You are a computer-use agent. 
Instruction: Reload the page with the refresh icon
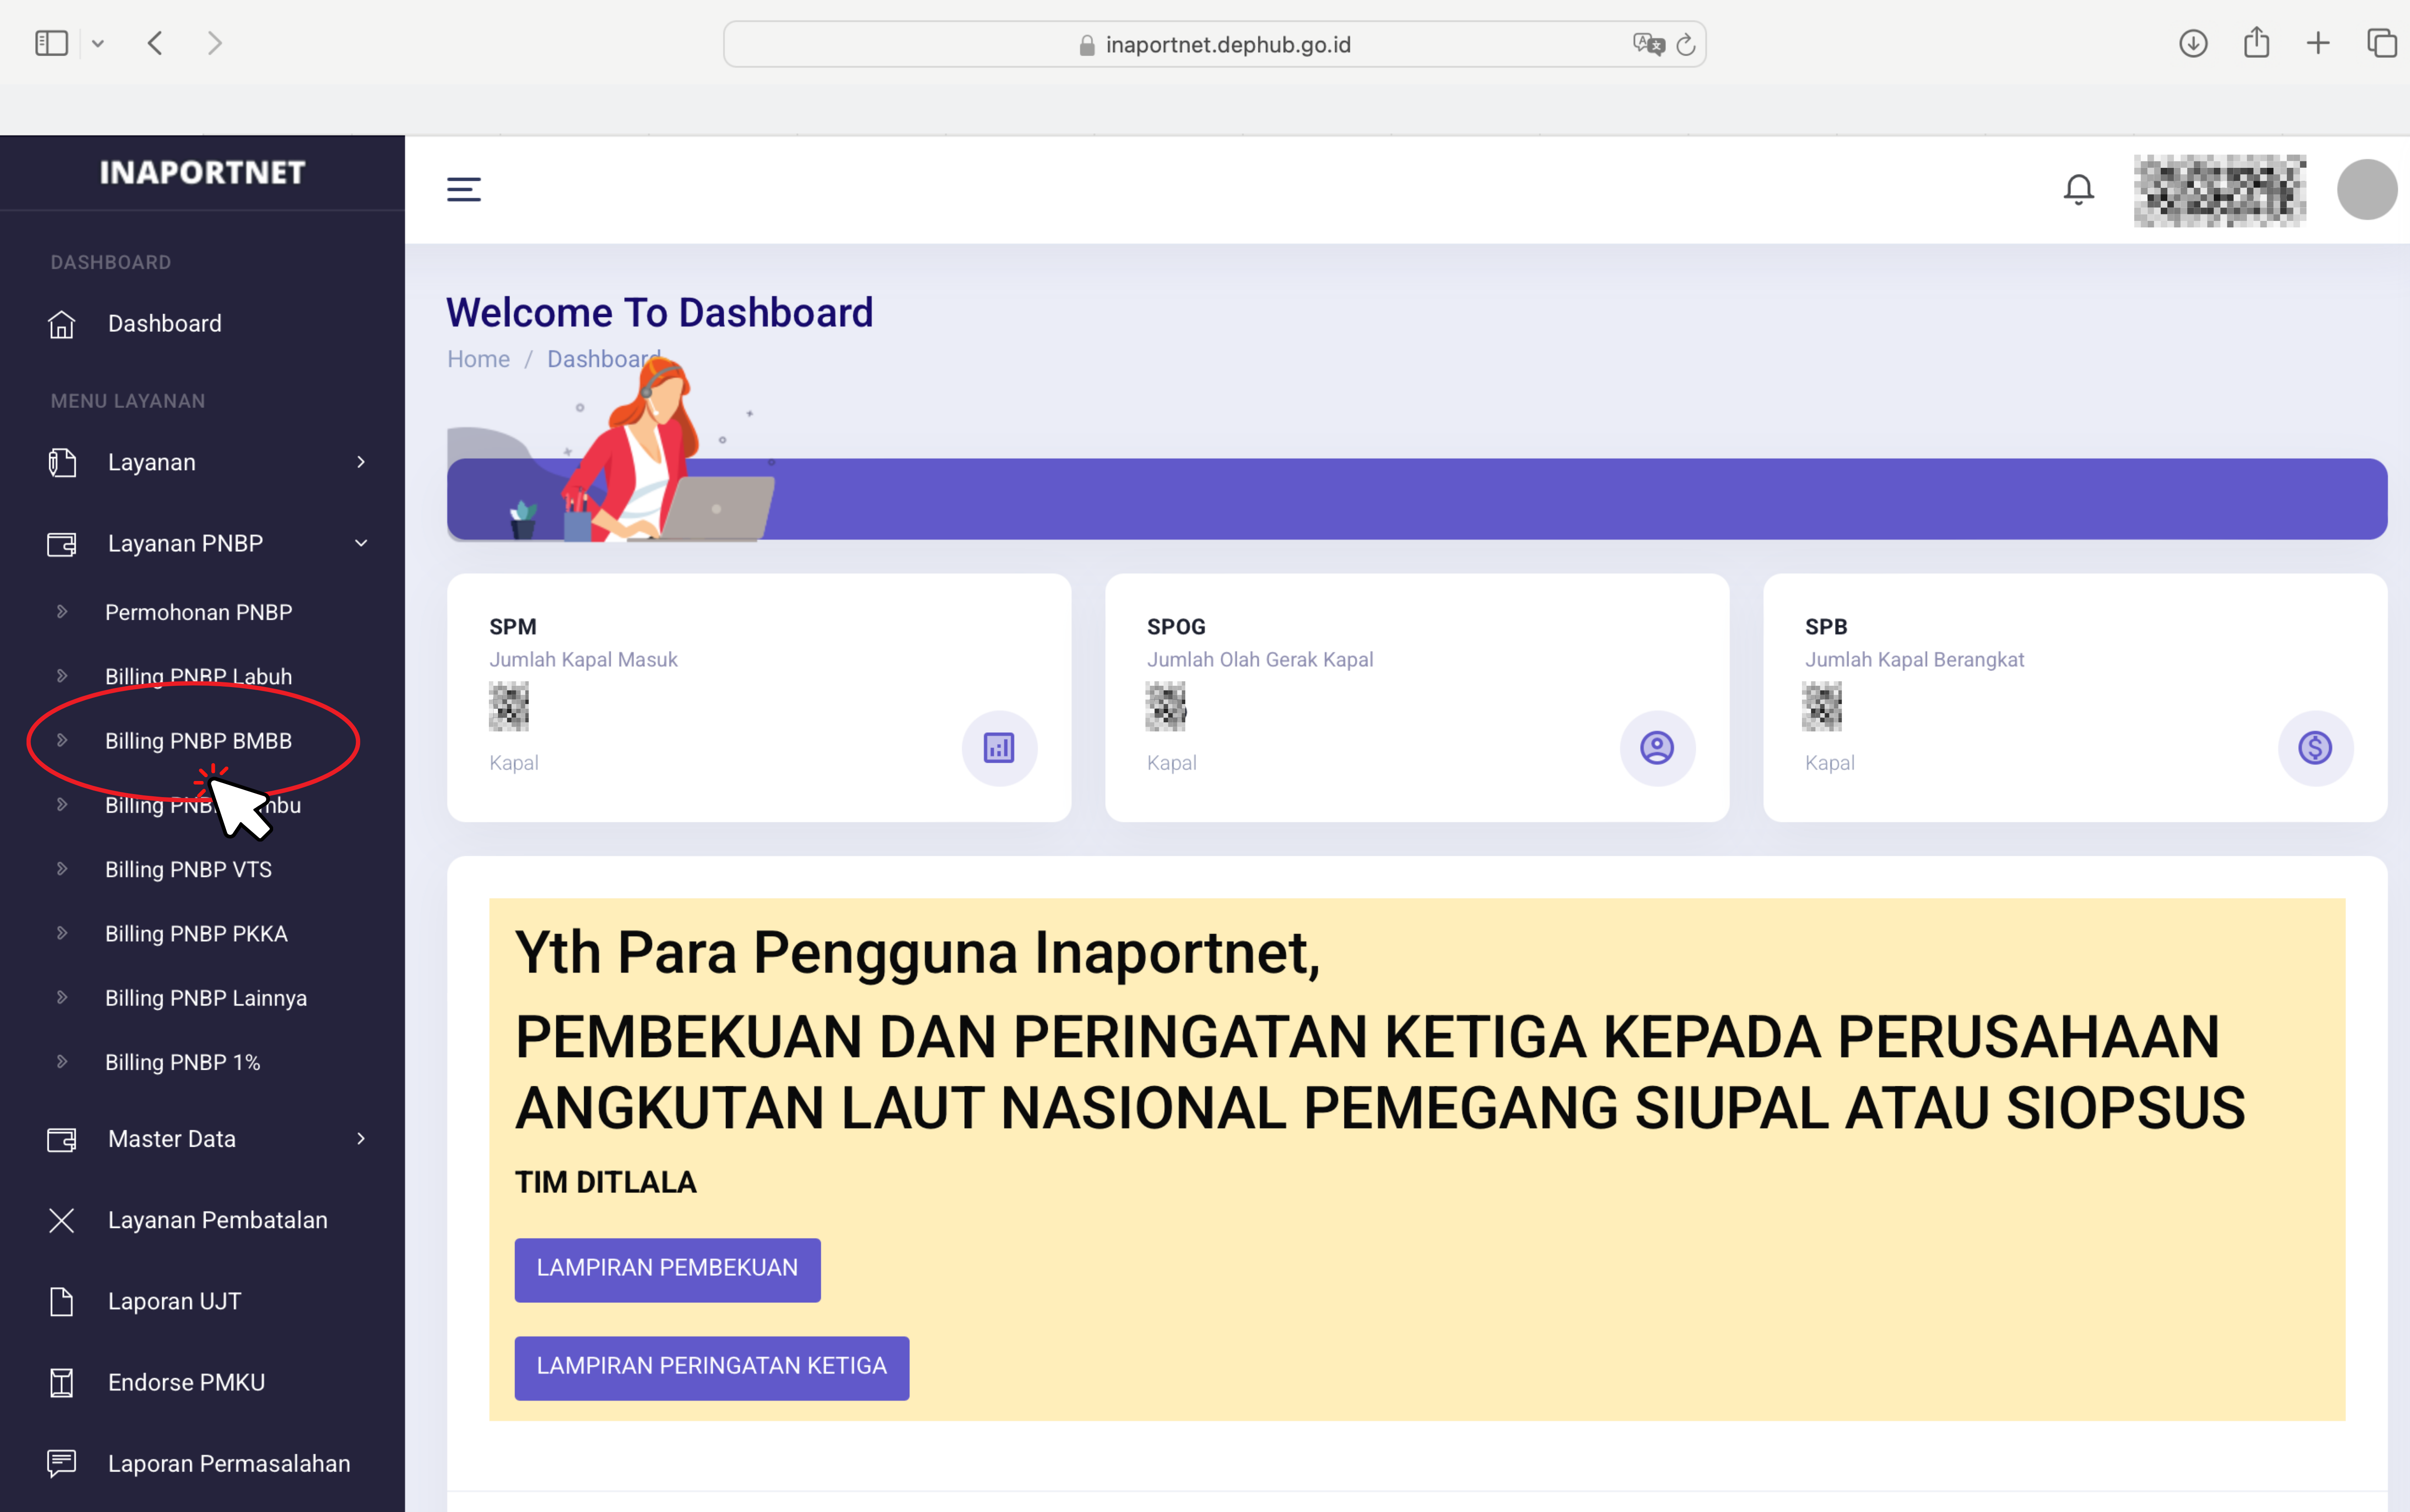tap(1685, 45)
